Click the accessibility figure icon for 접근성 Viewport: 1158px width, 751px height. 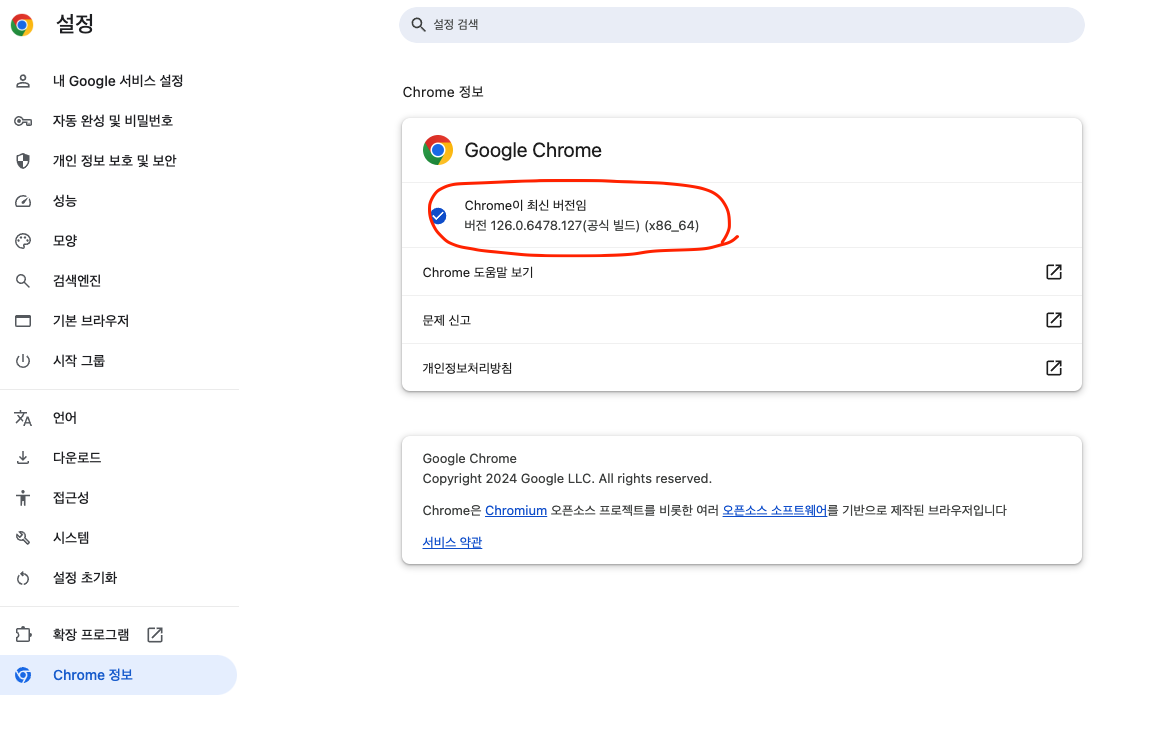coord(23,498)
